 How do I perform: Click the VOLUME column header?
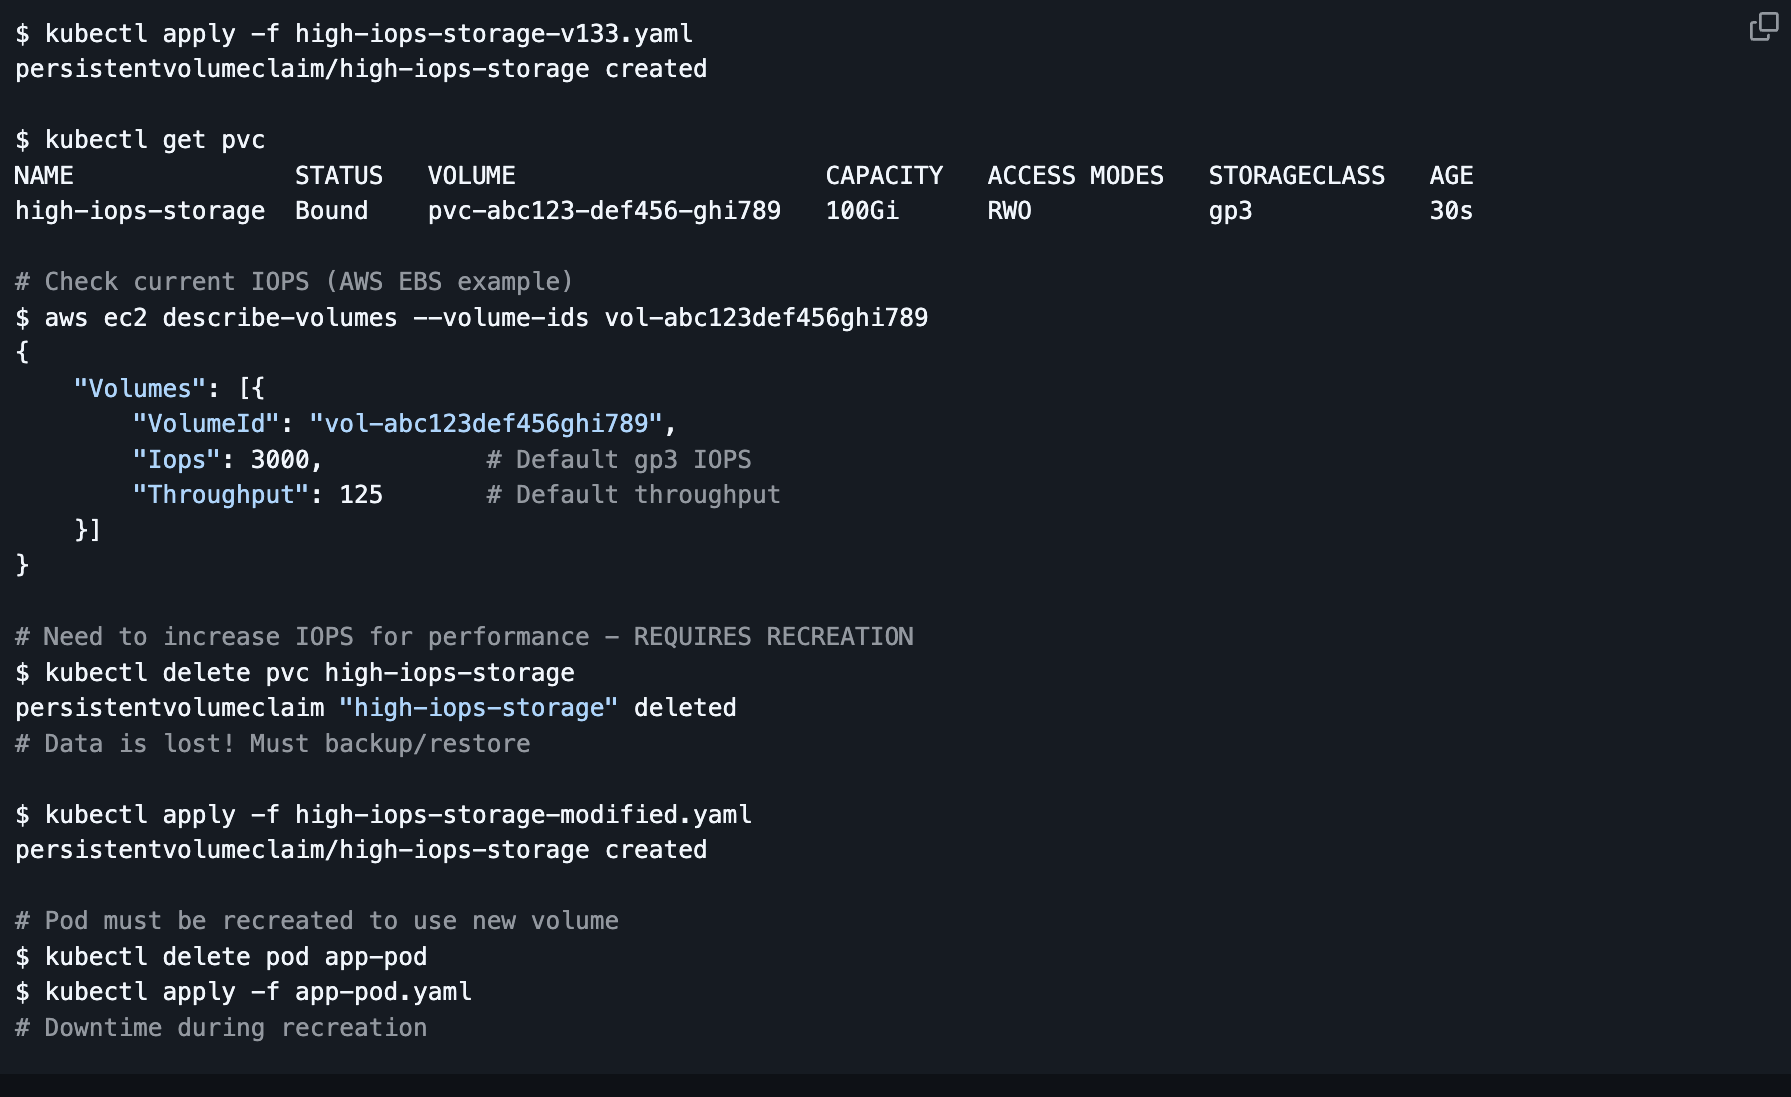471,176
